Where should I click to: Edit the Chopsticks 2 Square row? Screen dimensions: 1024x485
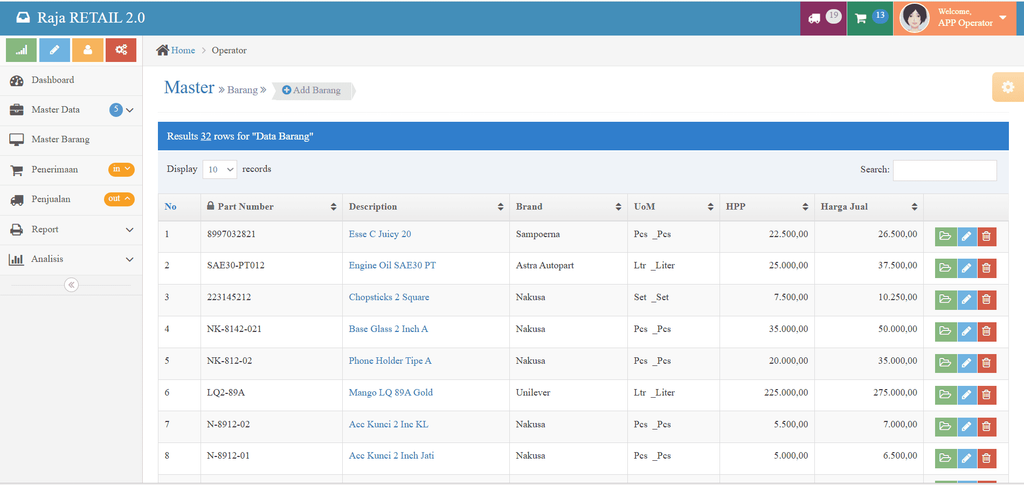(x=967, y=300)
